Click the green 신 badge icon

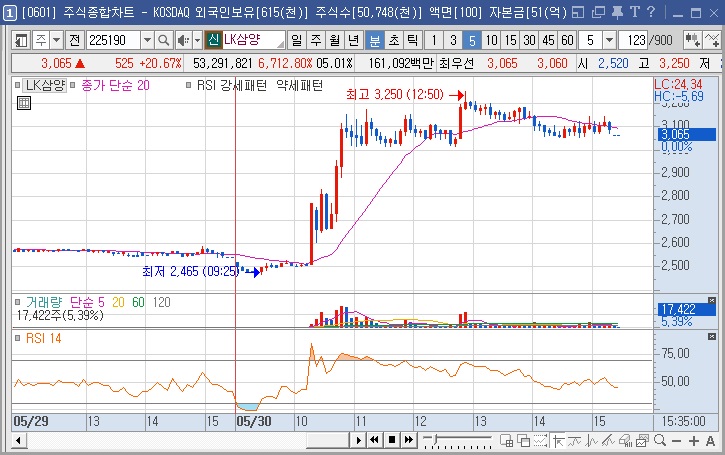(x=213, y=40)
